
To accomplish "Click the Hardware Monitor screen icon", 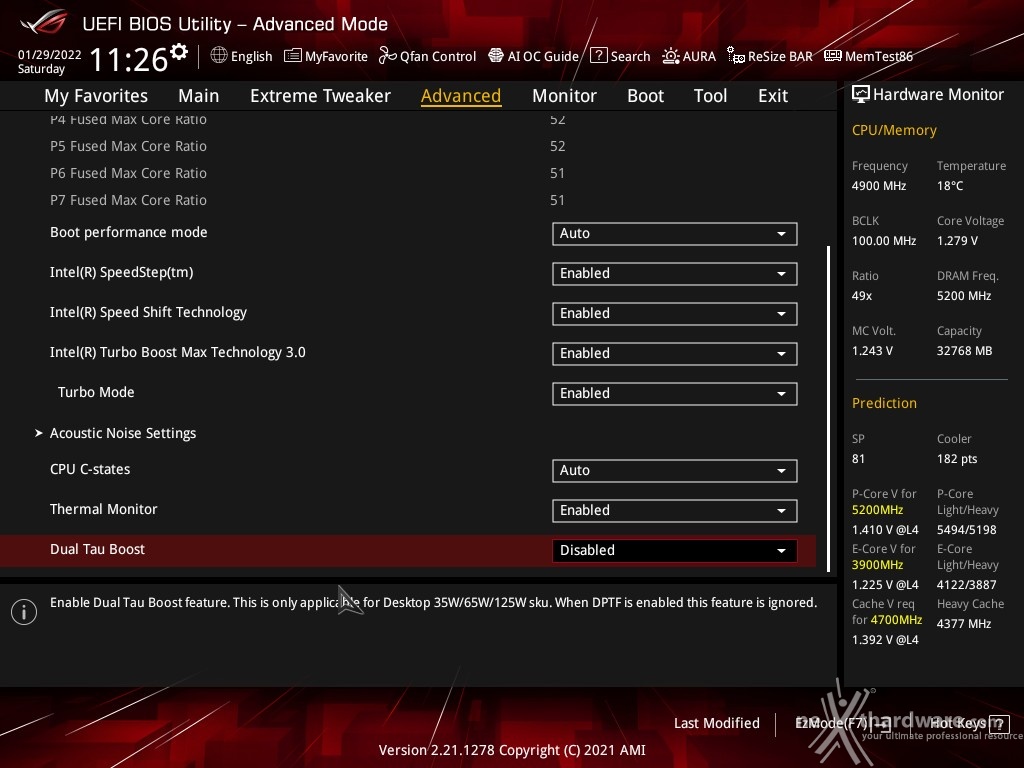I will coord(861,94).
